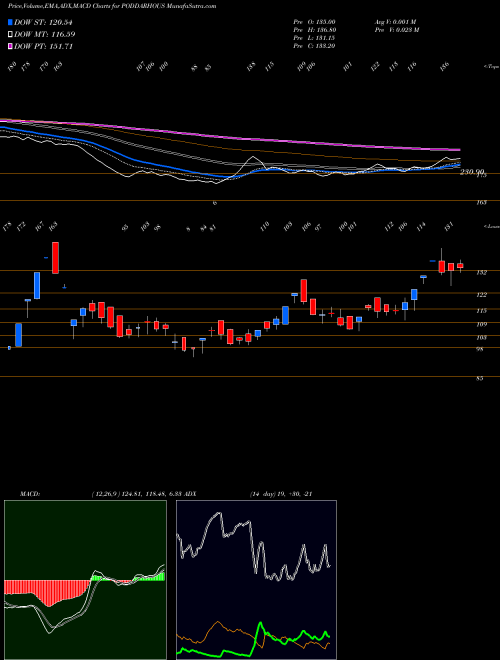Click the tall red candlestick under label 163
Image resolution: width=500 pixels, height=660 pixels.
55,258
